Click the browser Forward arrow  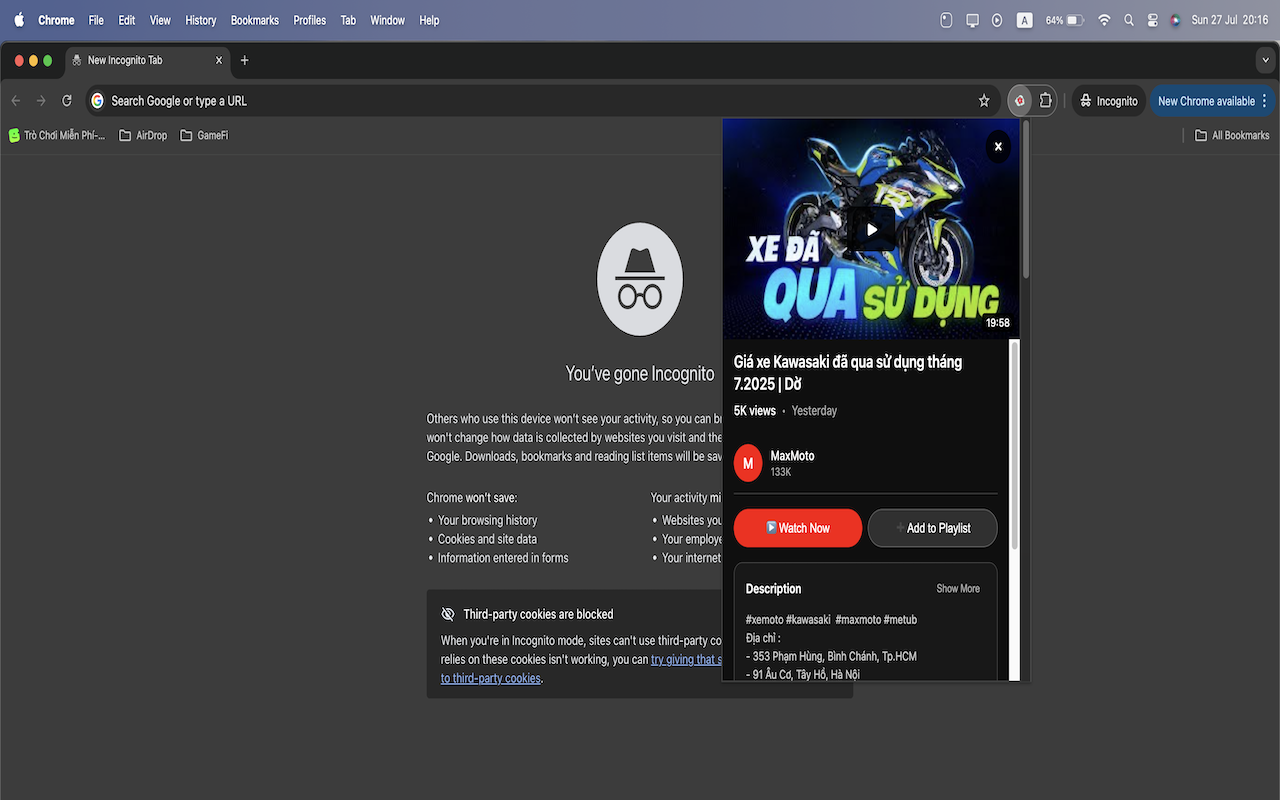pyautogui.click(x=41, y=101)
